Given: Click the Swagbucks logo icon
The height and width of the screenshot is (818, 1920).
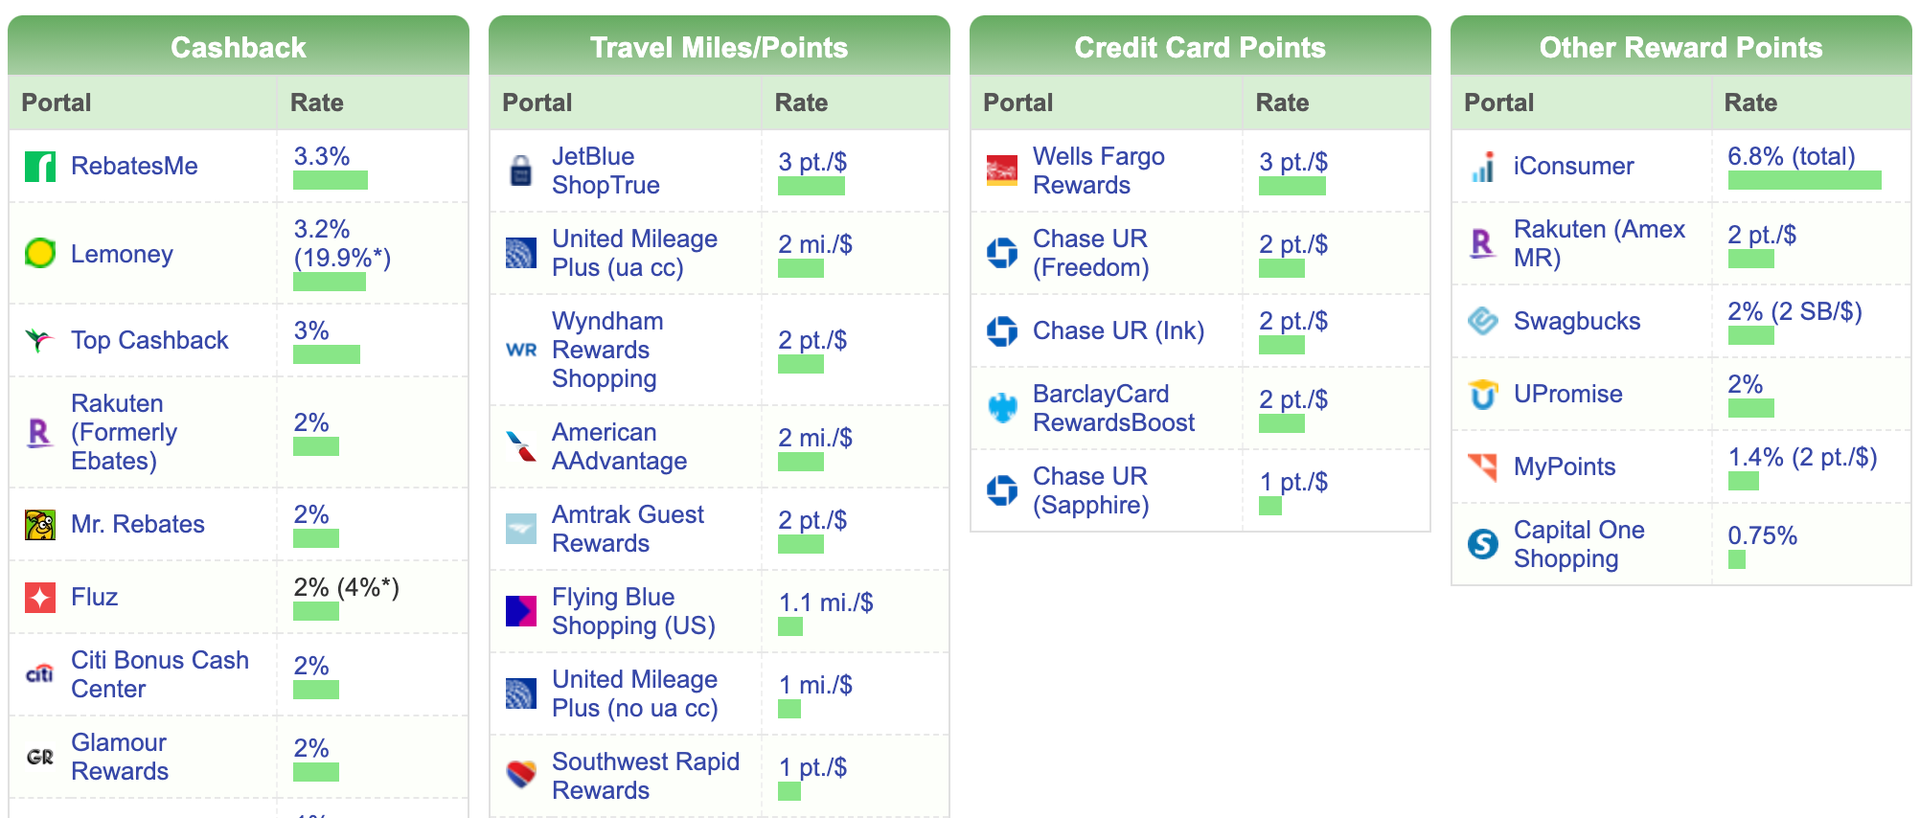Looking at the screenshot, I should [x=1481, y=320].
